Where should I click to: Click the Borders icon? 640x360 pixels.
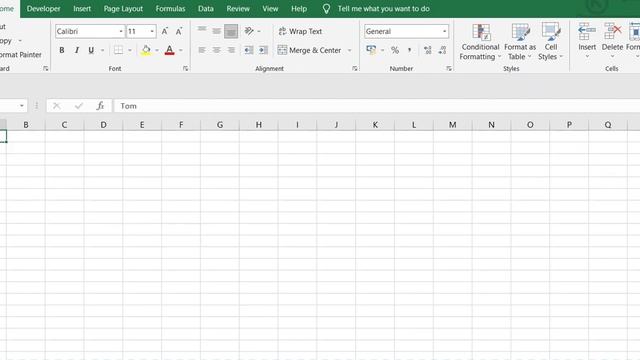118,50
